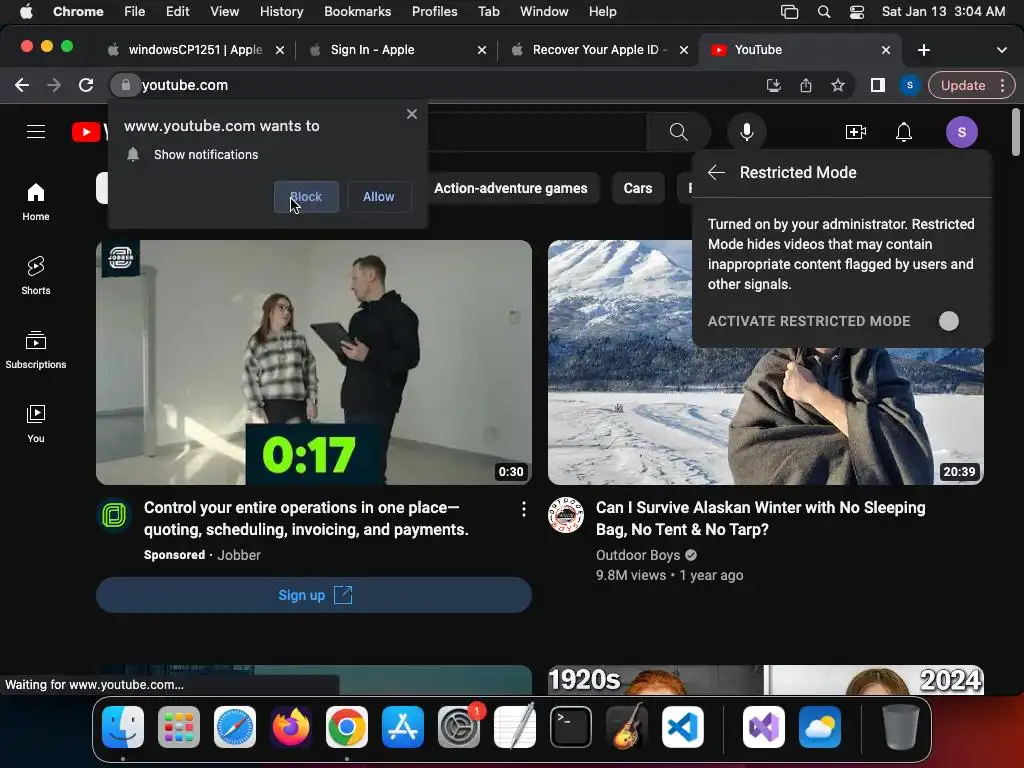
Task: Open the Bookmarks menu
Action: (x=357, y=12)
